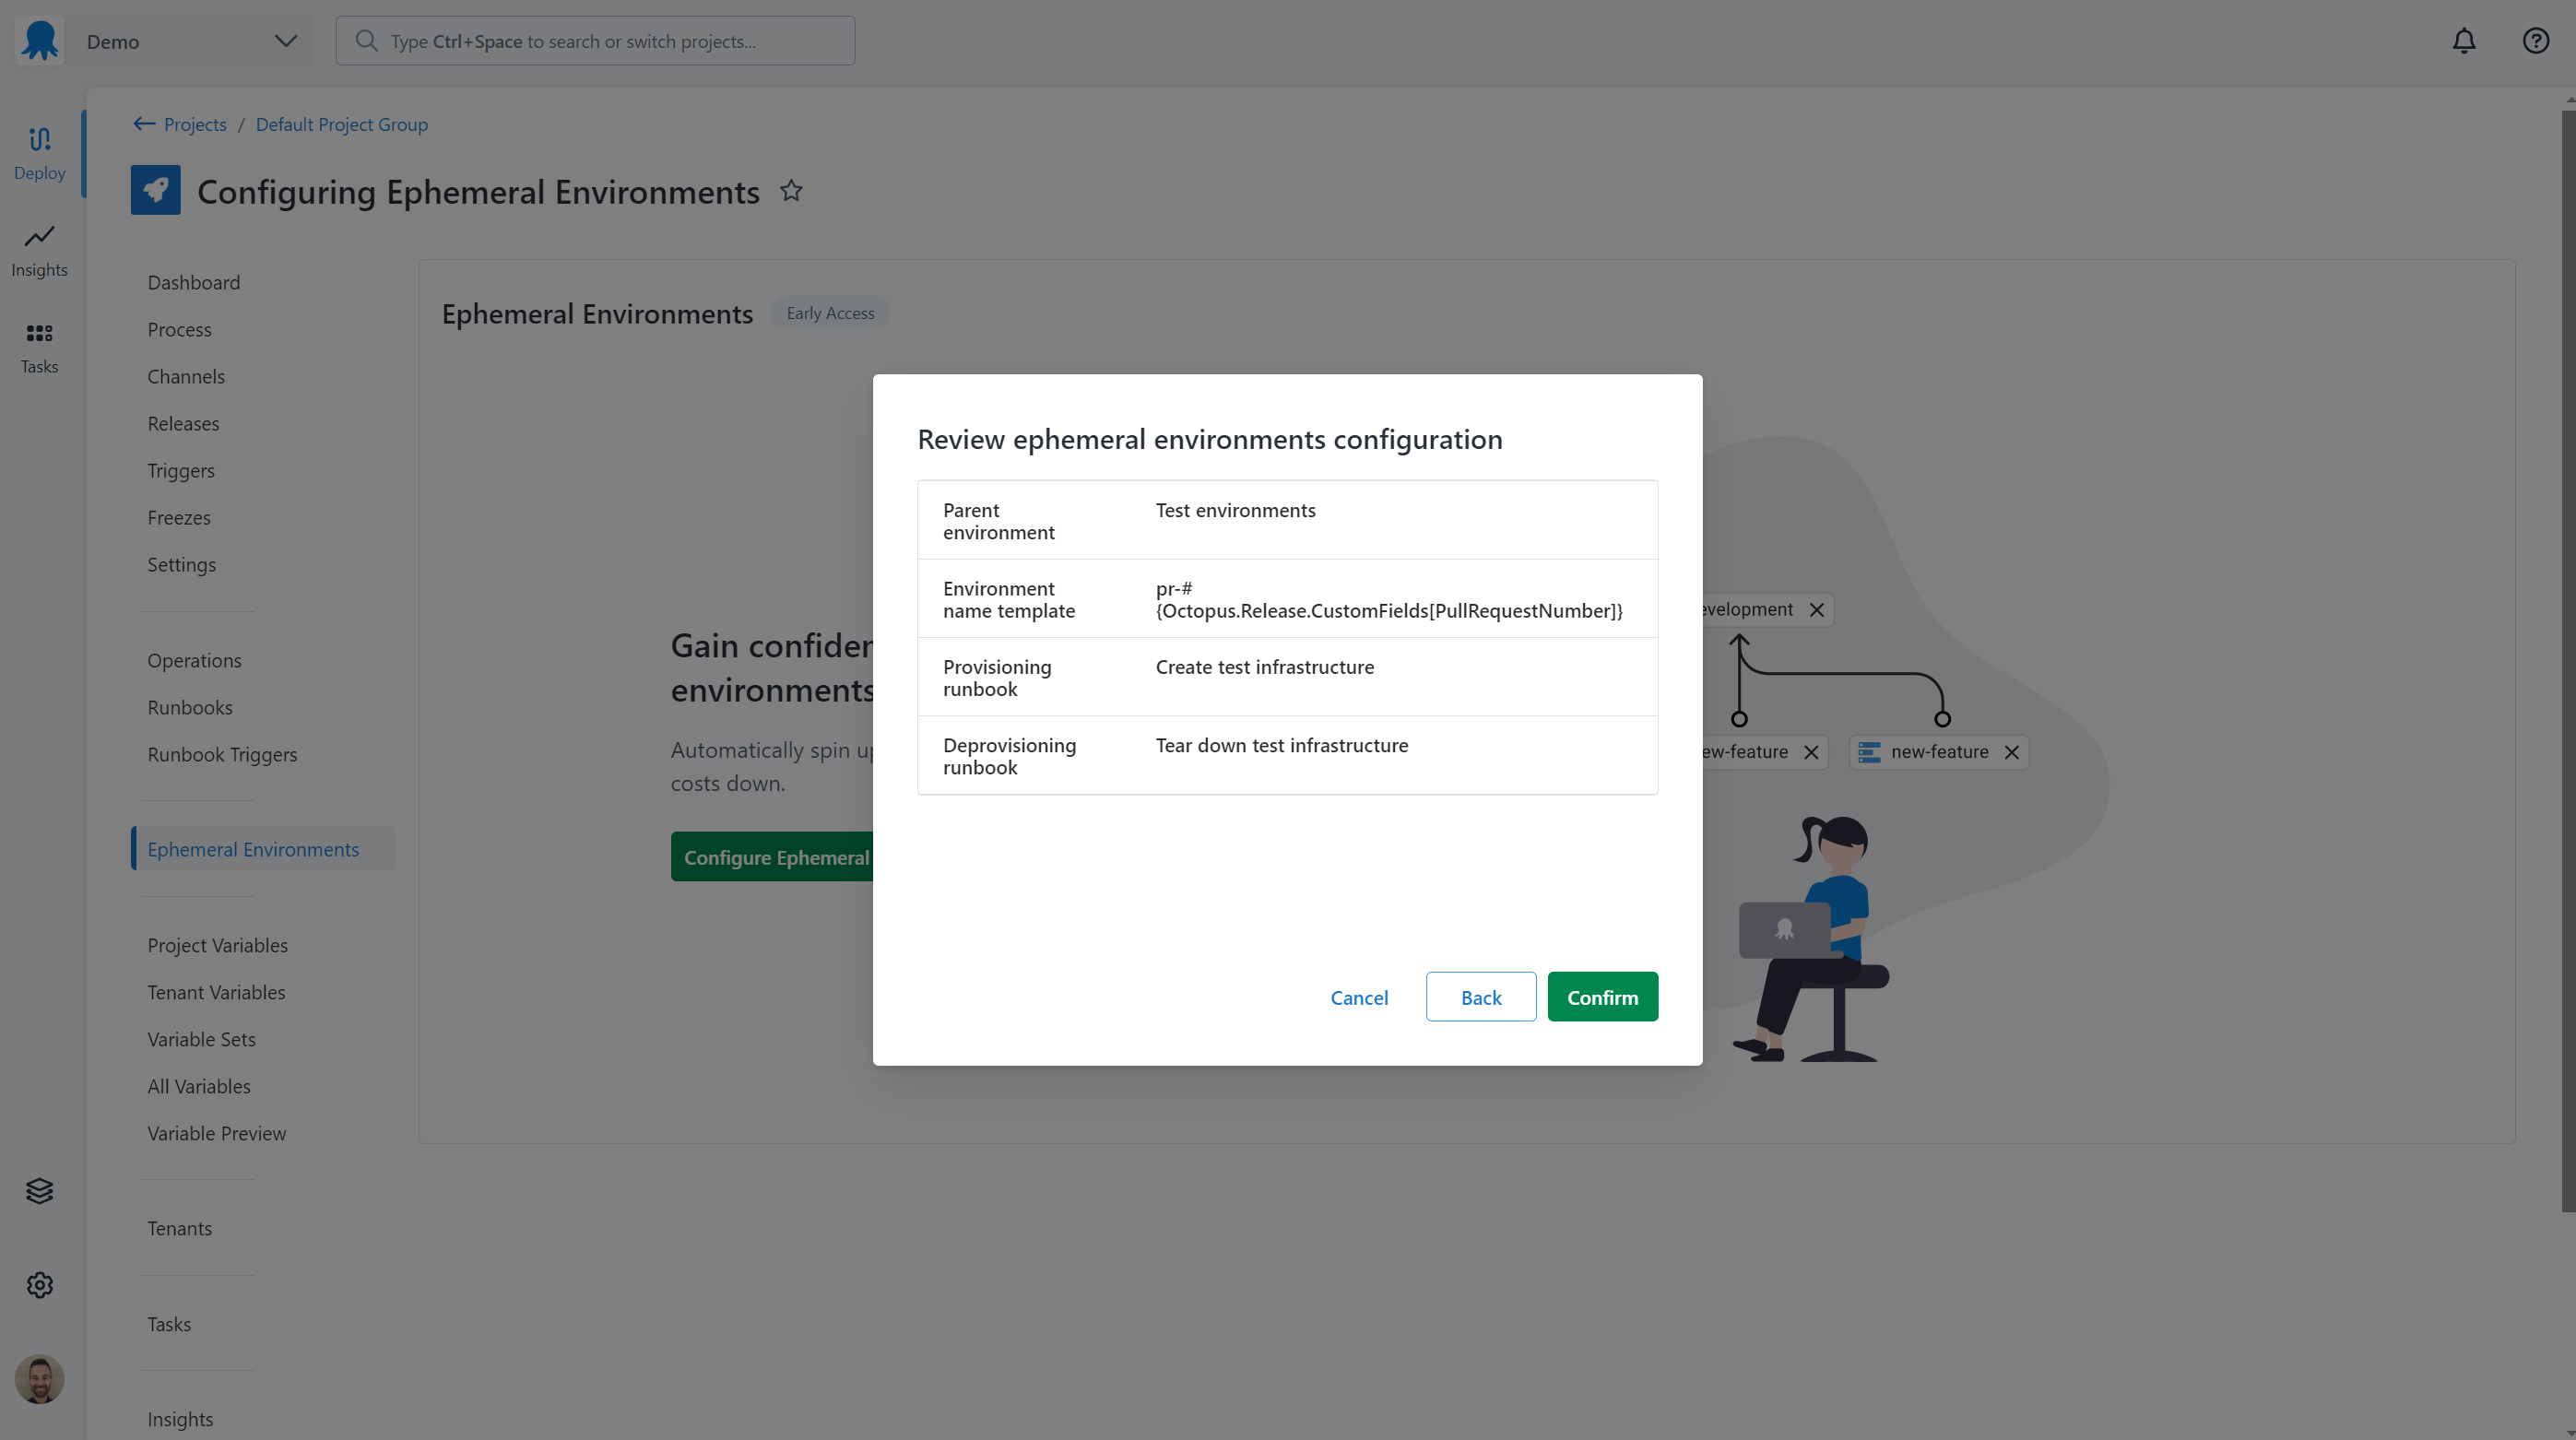The width and height of the screenshot is (2576, 1440).
Task: Open project Insights in side menu
Action: (180, 1419)
